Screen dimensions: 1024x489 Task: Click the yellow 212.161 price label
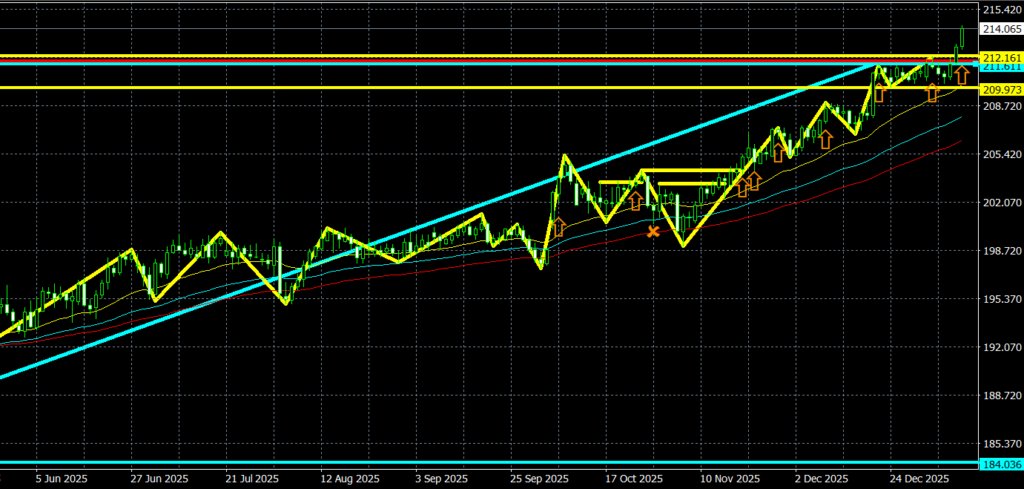pos(1000,58)
